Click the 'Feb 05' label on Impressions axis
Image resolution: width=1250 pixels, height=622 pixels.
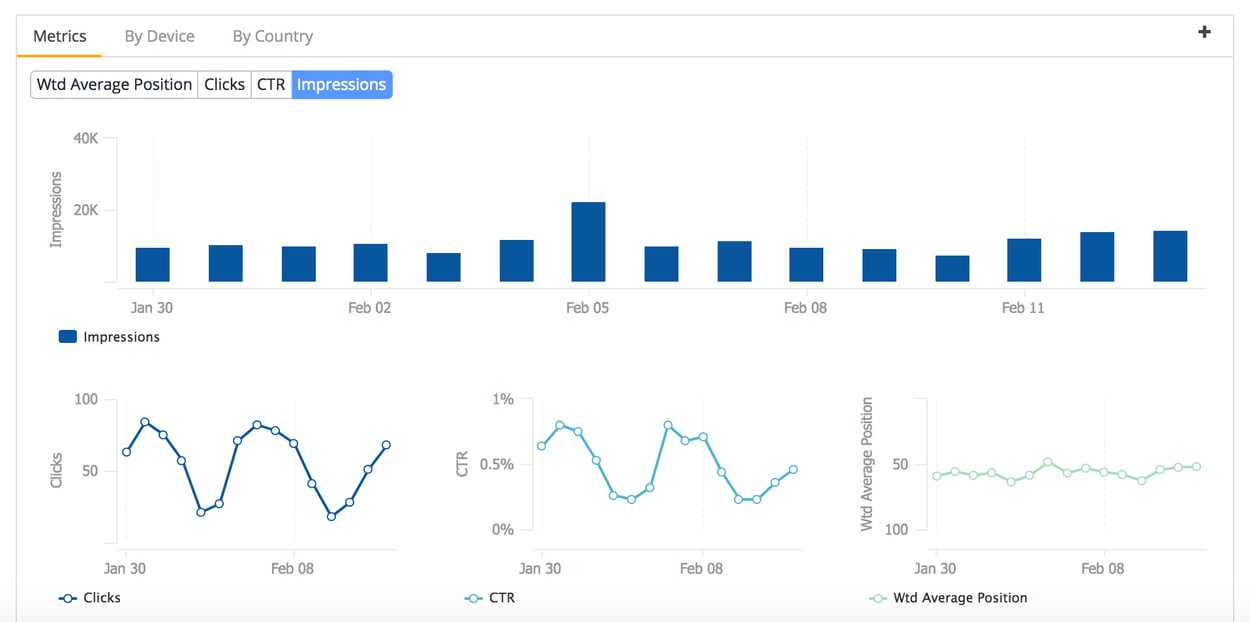coord(587,308)
